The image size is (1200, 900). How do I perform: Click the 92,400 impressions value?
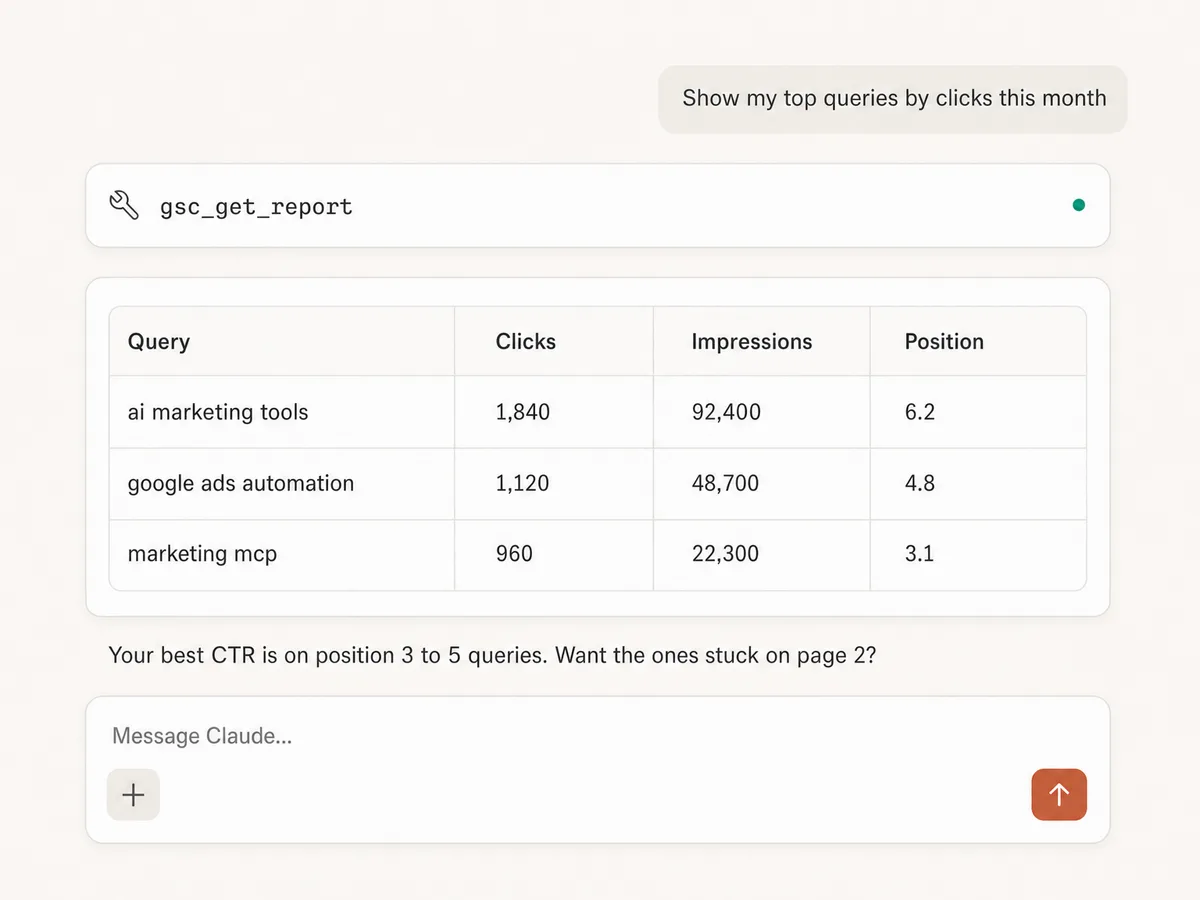click(726, 412)
